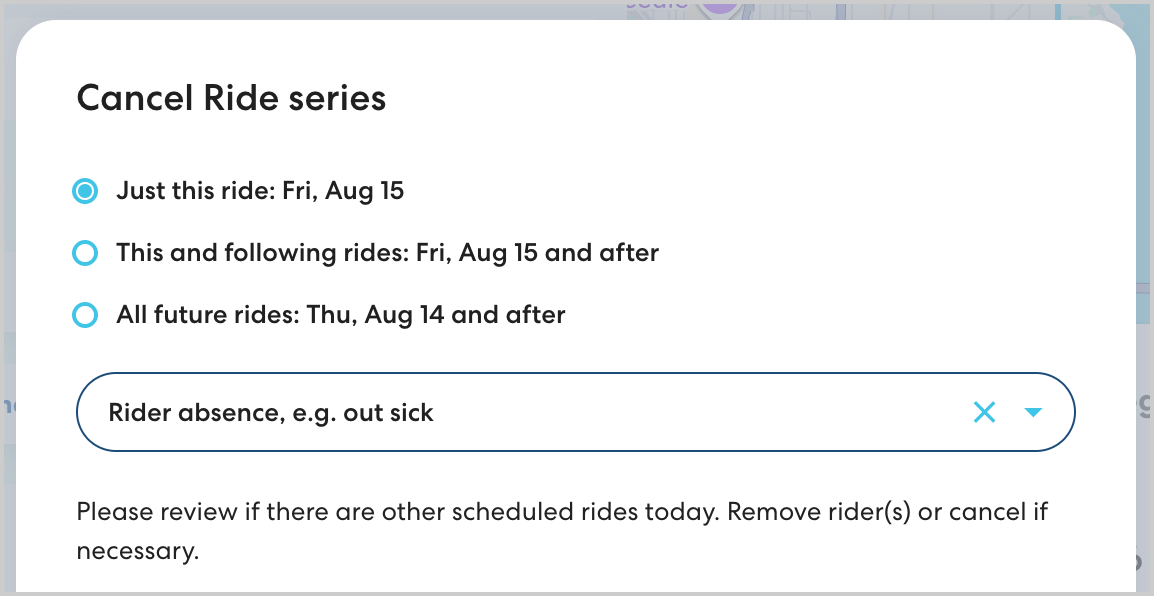Screen dimensions: 1154x596
Task: Select 'All future rides' radio button
Action: (x=85, y=316)
